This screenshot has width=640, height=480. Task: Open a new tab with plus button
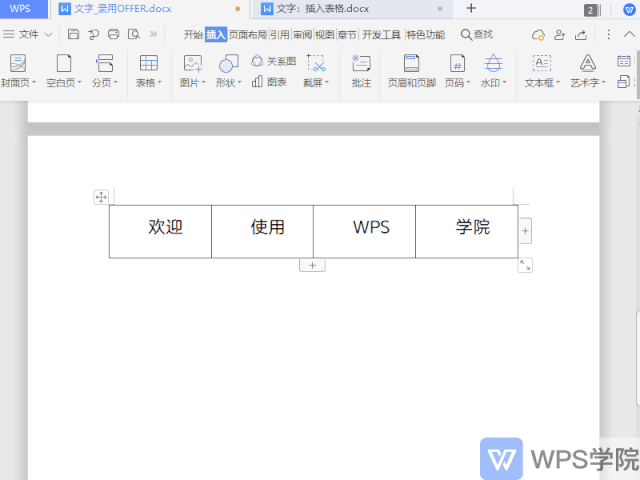[x=471, y=8]
